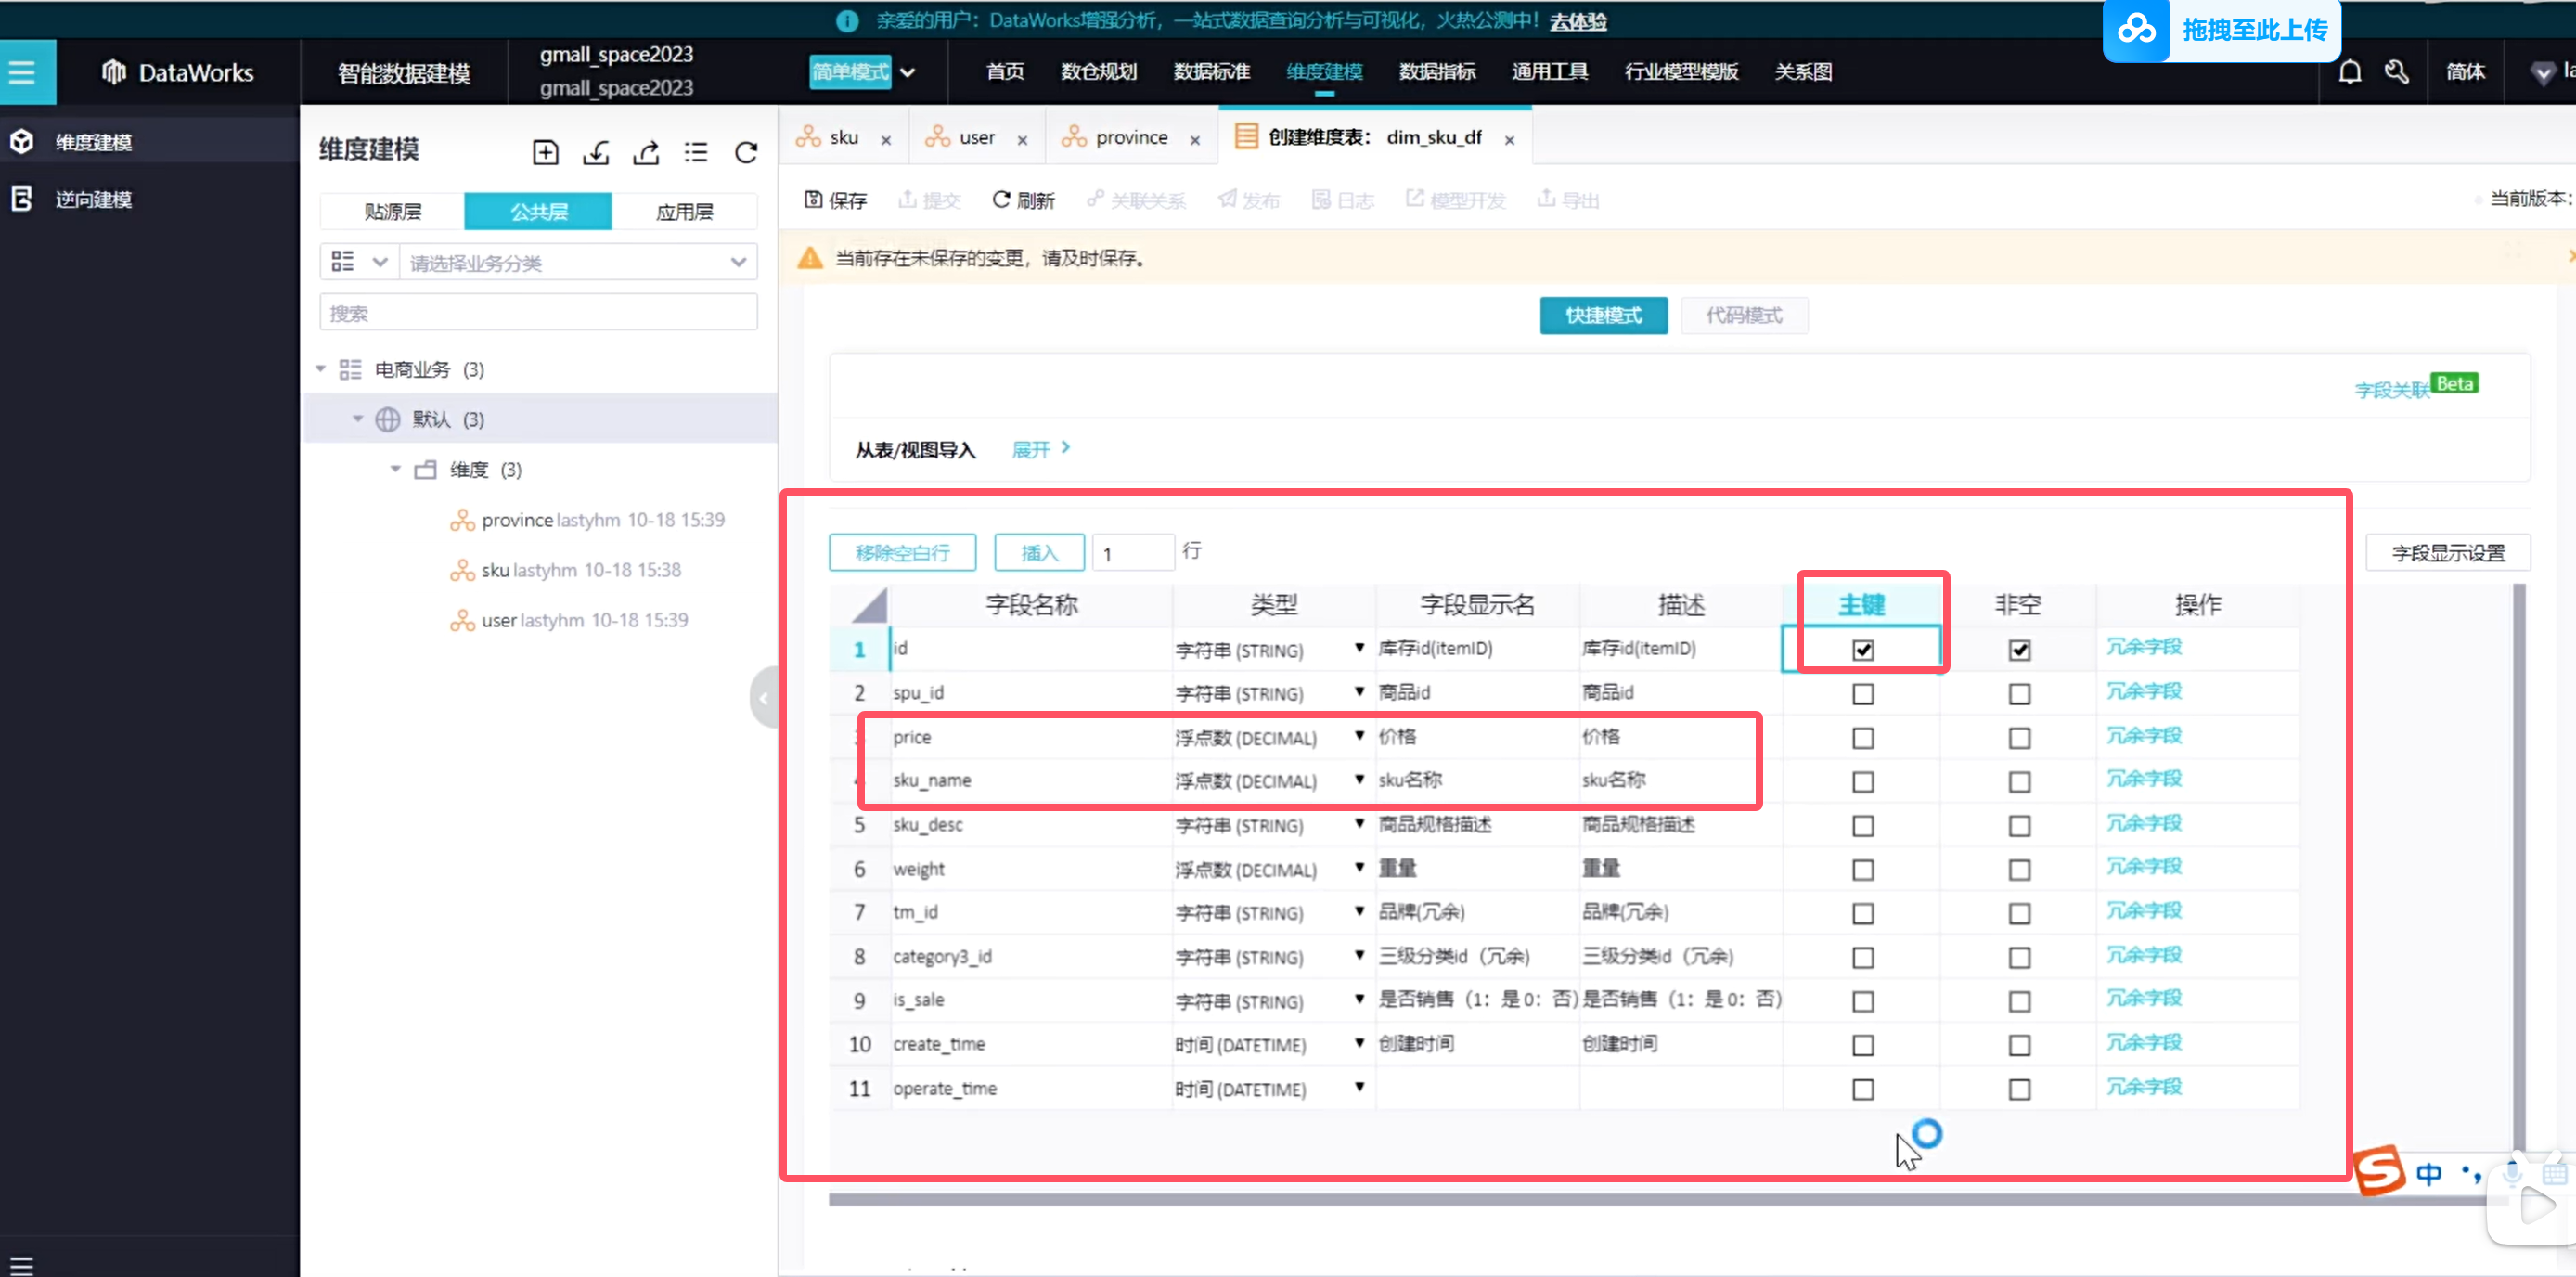Open the notification bell

tap(2350, 72)
